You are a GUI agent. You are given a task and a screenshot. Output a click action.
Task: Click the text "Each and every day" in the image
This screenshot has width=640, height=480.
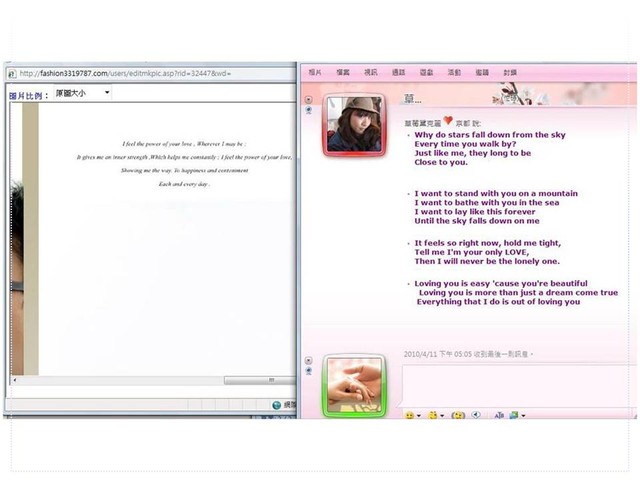tap(184, 184)
